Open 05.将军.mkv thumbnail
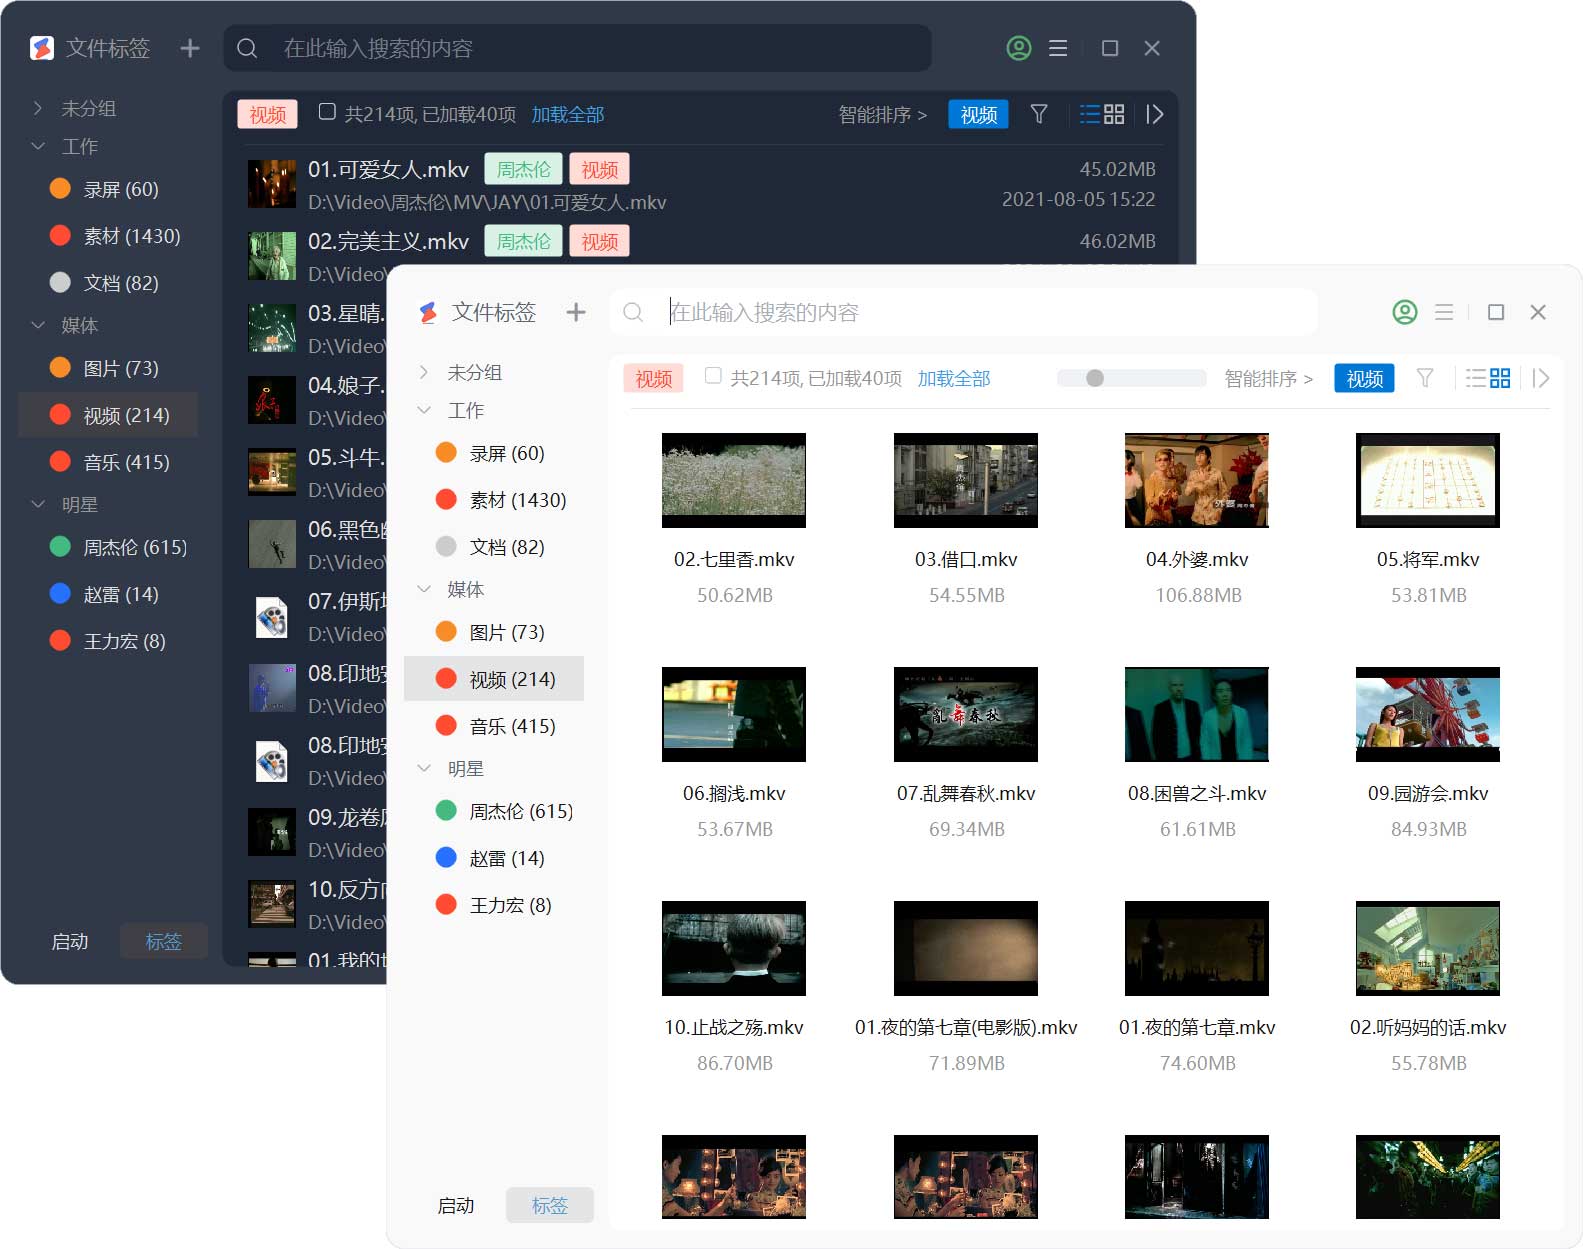 pos(1428,480)
